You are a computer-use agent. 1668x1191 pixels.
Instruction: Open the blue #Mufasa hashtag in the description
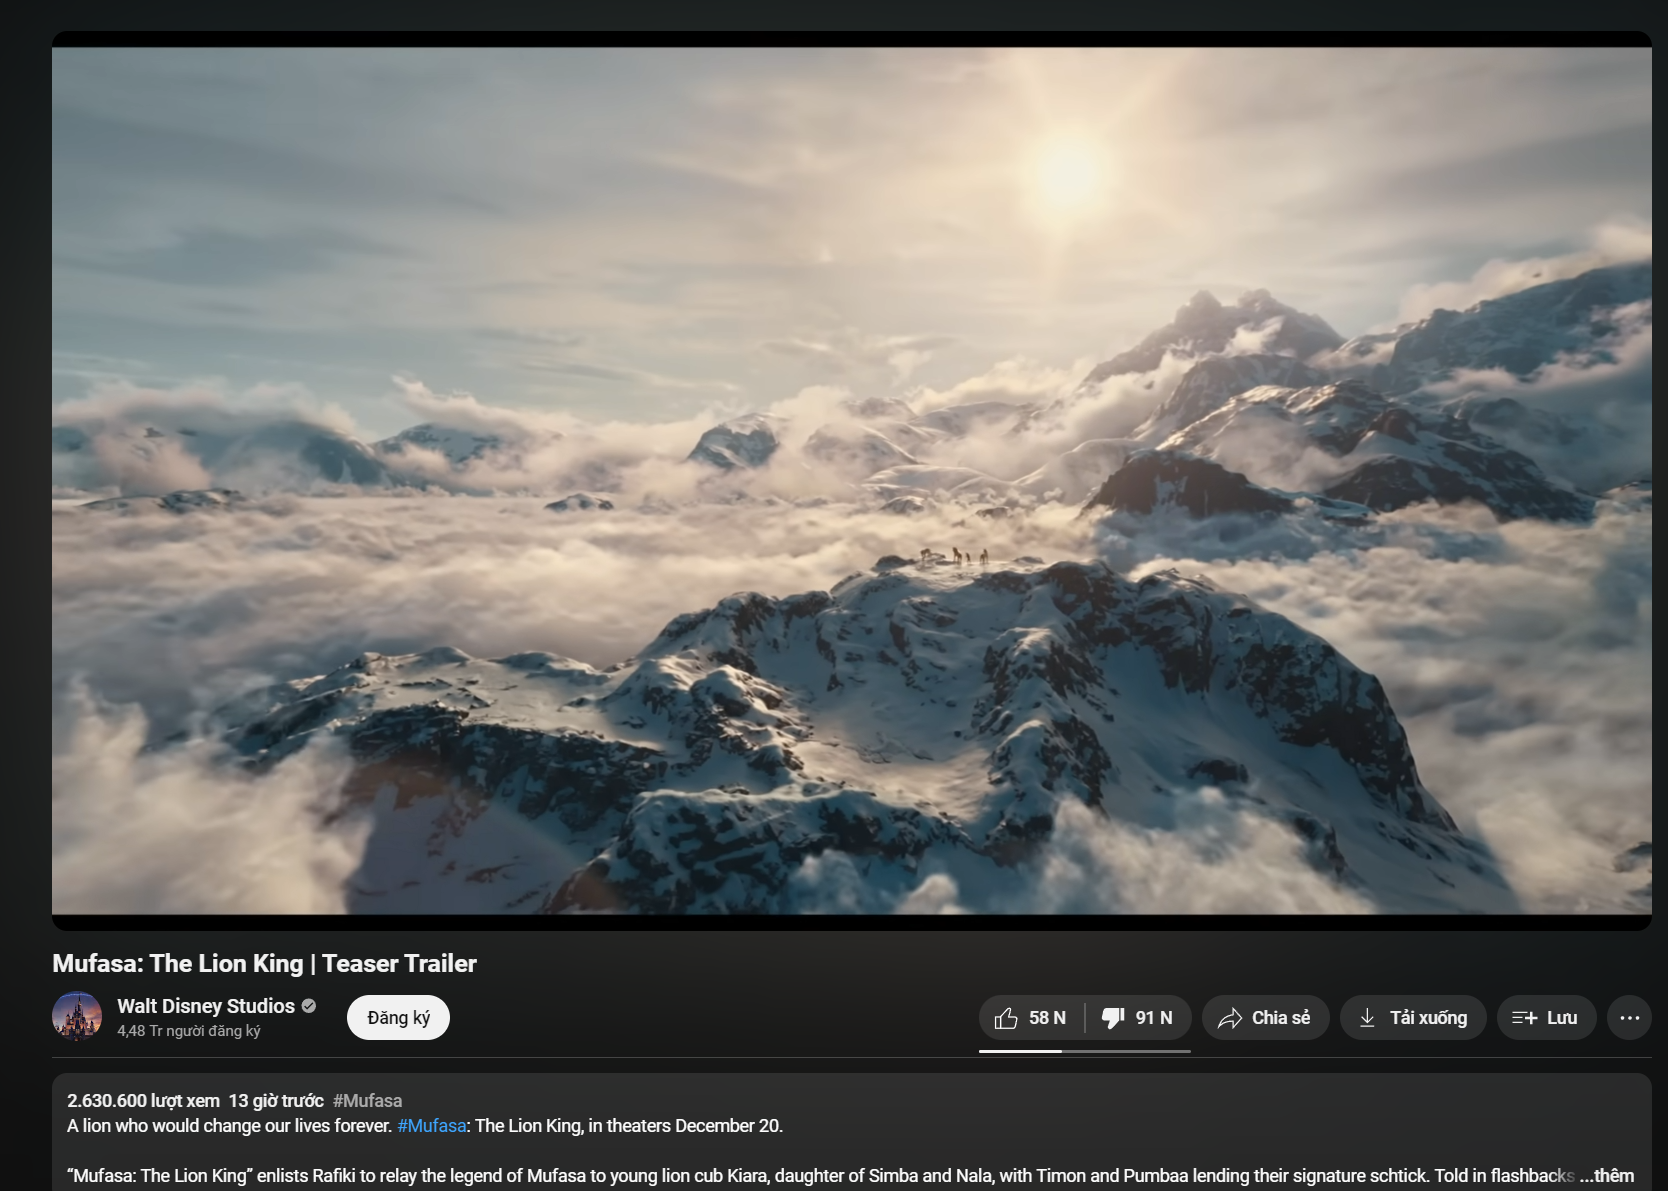(432, 1125)
